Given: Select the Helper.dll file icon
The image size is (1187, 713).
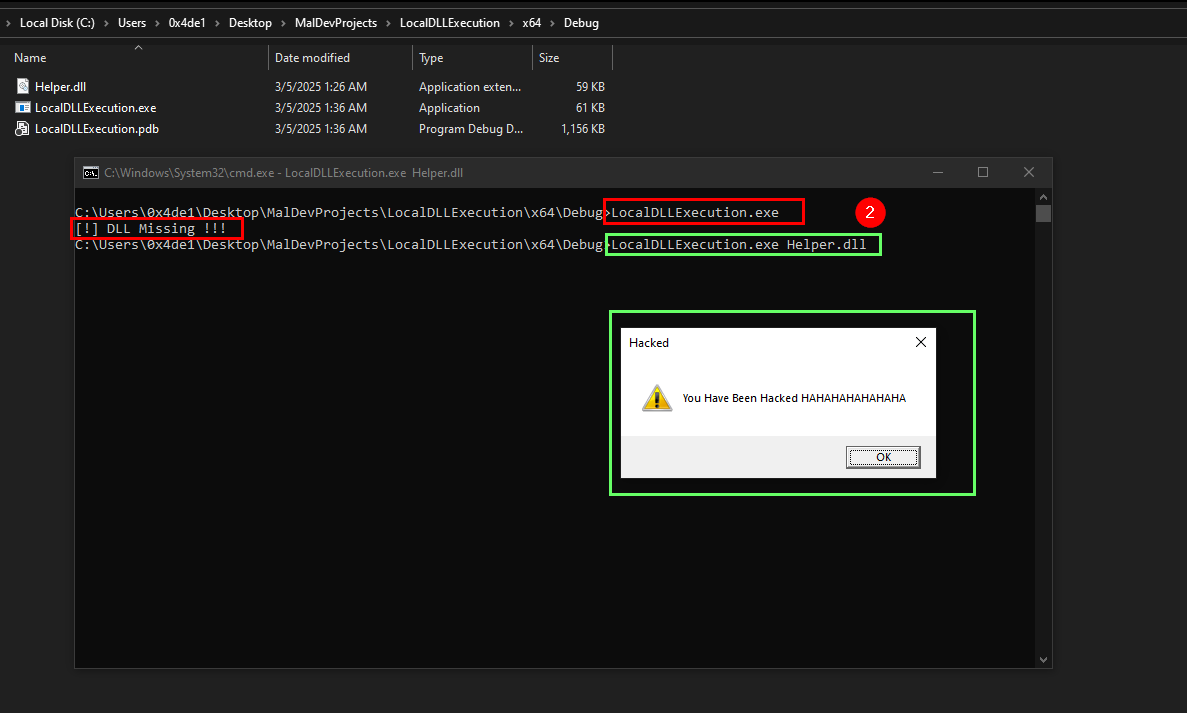Looking at the screenshot, I should pos(23,86).
